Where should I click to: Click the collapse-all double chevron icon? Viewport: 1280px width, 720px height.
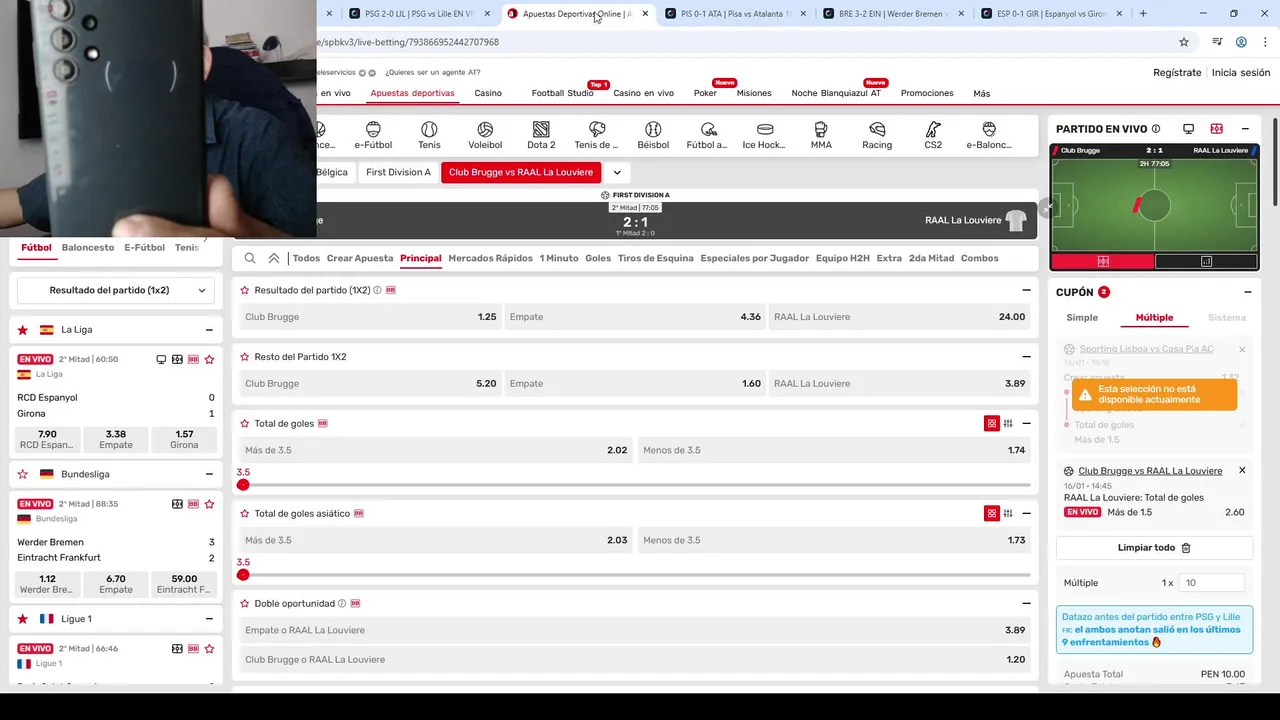coord(274,258)
